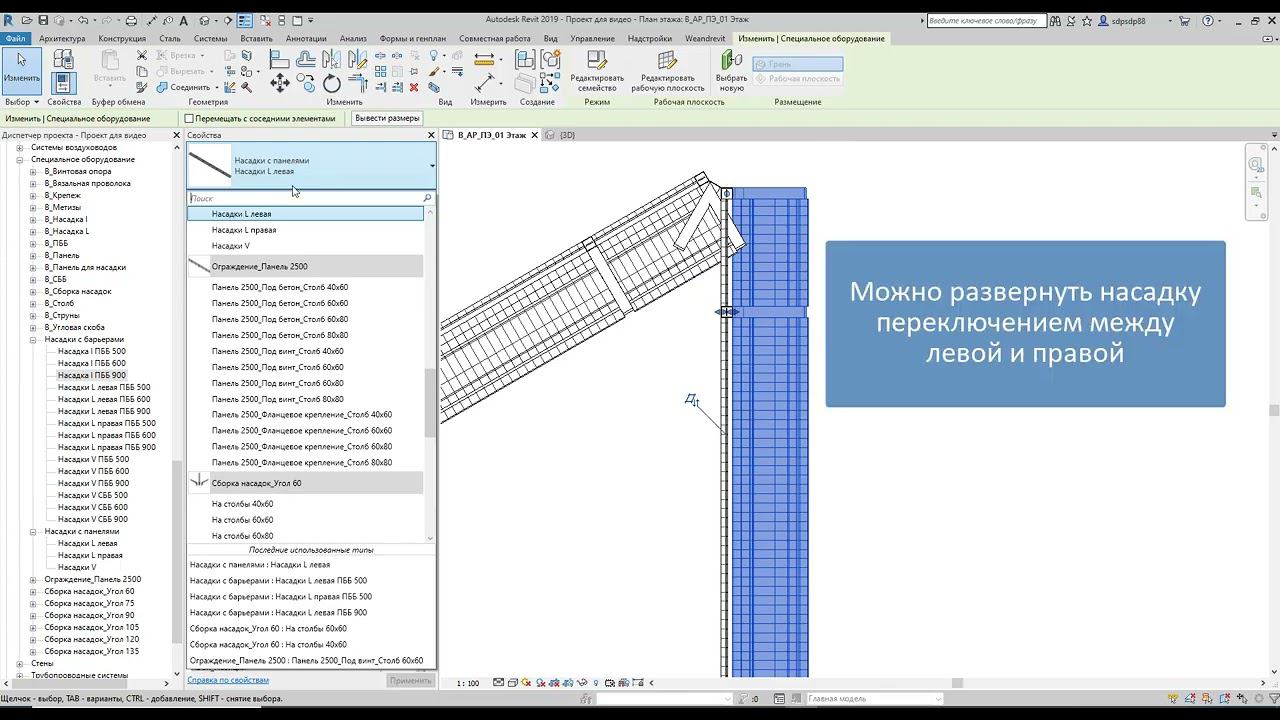Select Насадка I ПББ 900 in project browser
1280x720 pixels.
tap(92, 375)
